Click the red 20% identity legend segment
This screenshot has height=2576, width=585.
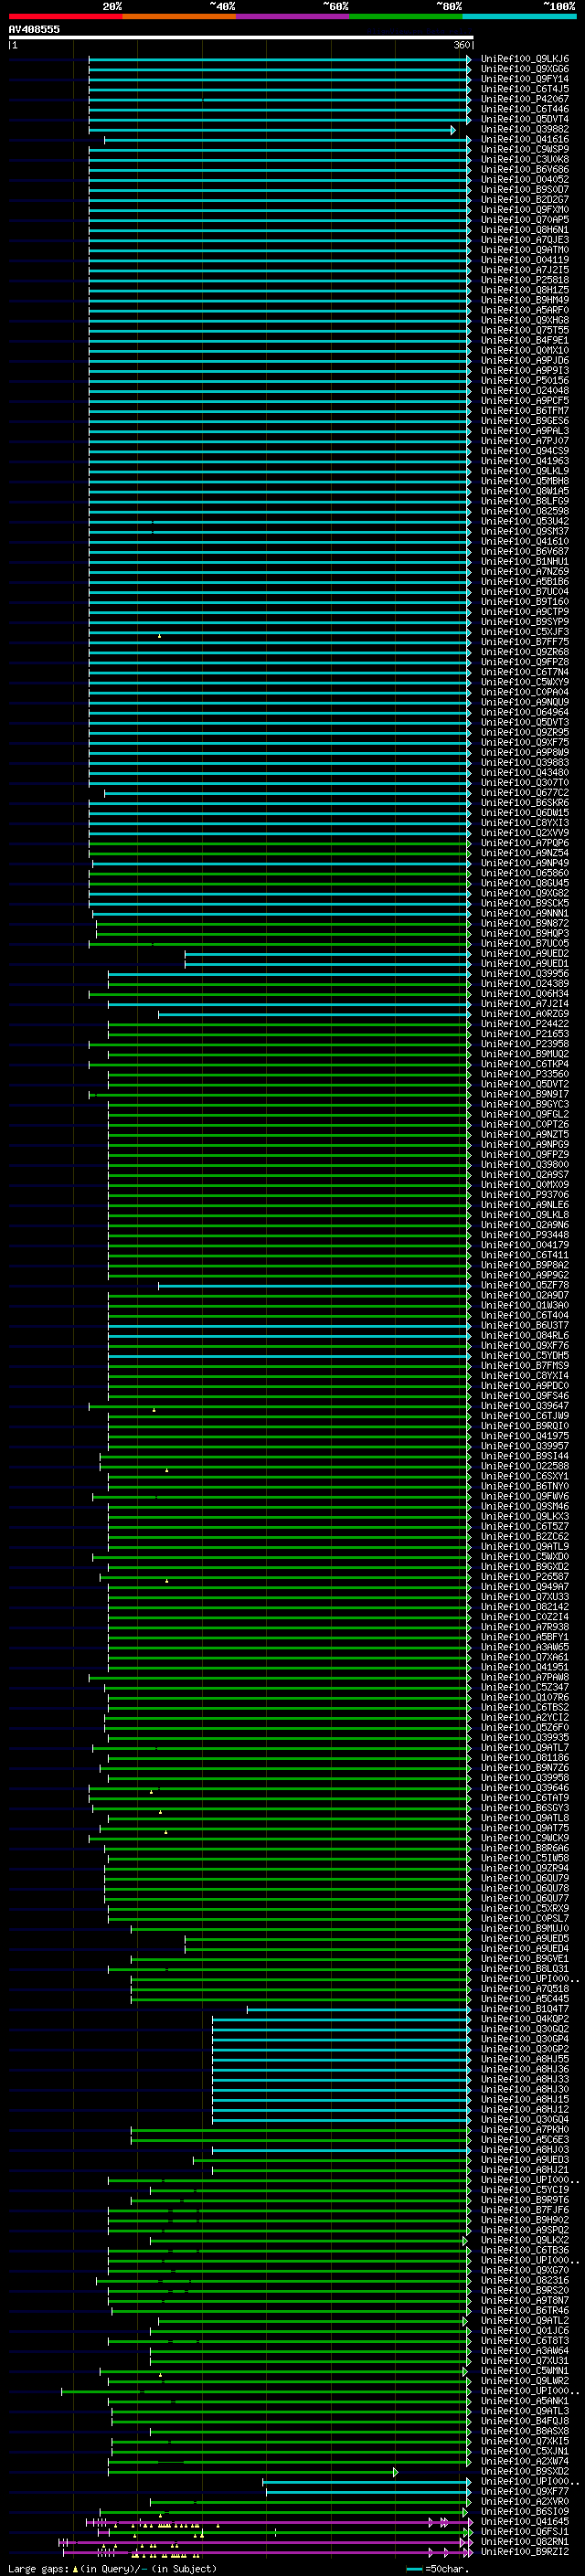pos(65,16)
